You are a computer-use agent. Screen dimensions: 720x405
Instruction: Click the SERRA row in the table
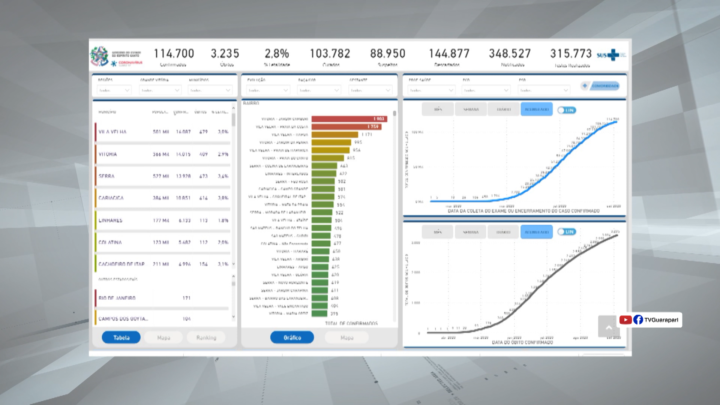point(162,176)
